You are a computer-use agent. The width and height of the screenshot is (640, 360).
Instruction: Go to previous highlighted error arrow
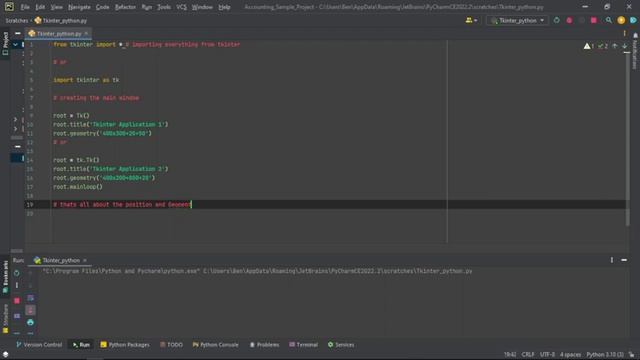tap(615, 46)
